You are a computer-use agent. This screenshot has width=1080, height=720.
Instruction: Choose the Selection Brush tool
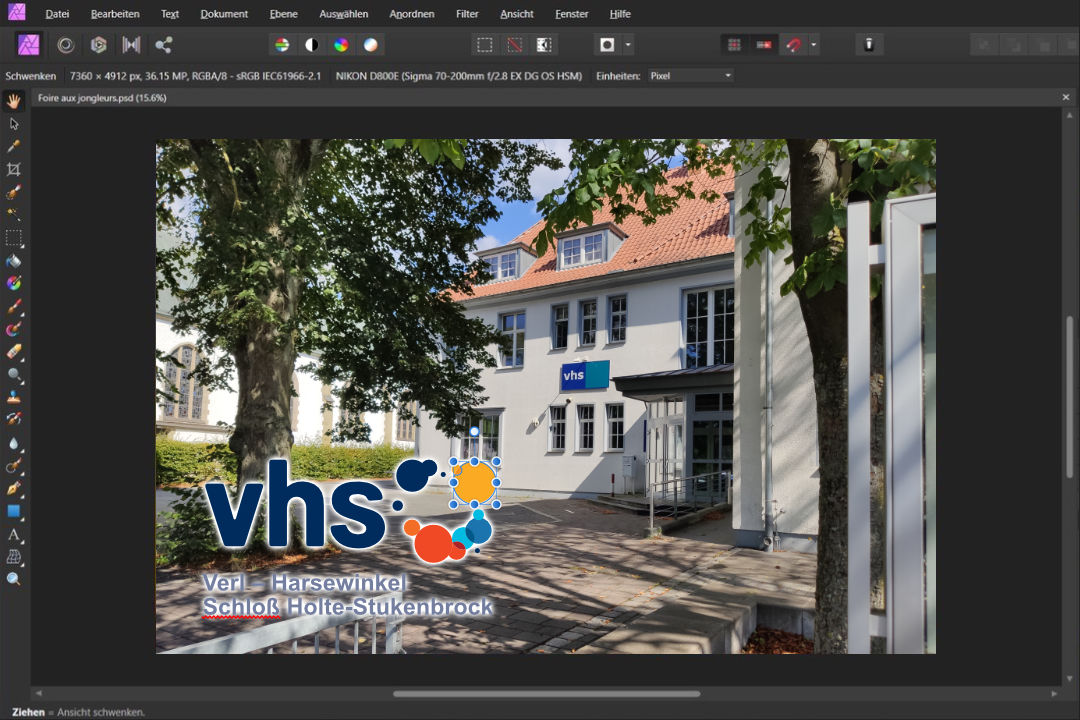click(14, 192)
